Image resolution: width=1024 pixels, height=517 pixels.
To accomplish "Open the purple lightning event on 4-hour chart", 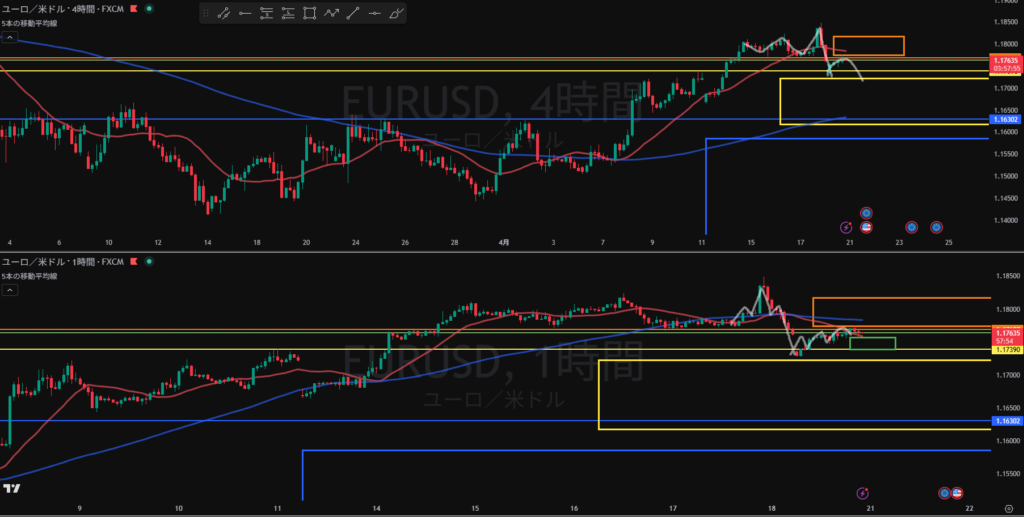I will coord(846,227).
